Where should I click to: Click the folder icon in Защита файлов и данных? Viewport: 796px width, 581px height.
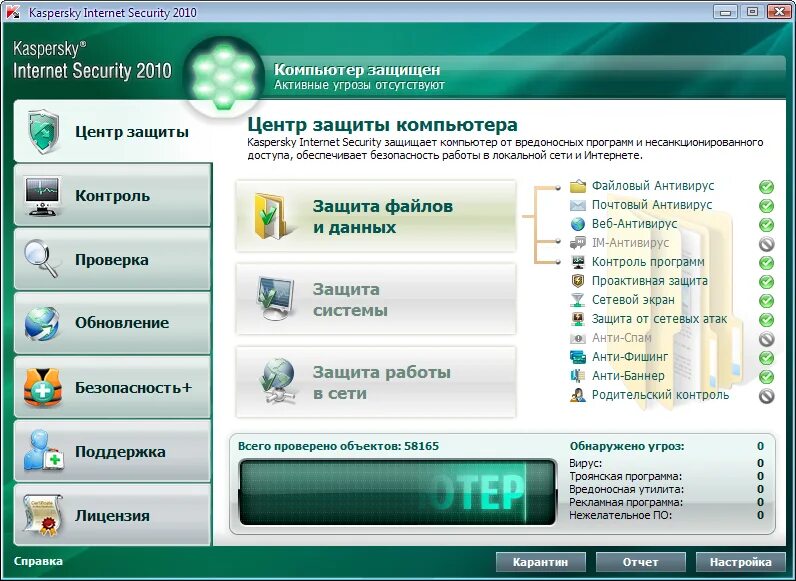point(270,215)
